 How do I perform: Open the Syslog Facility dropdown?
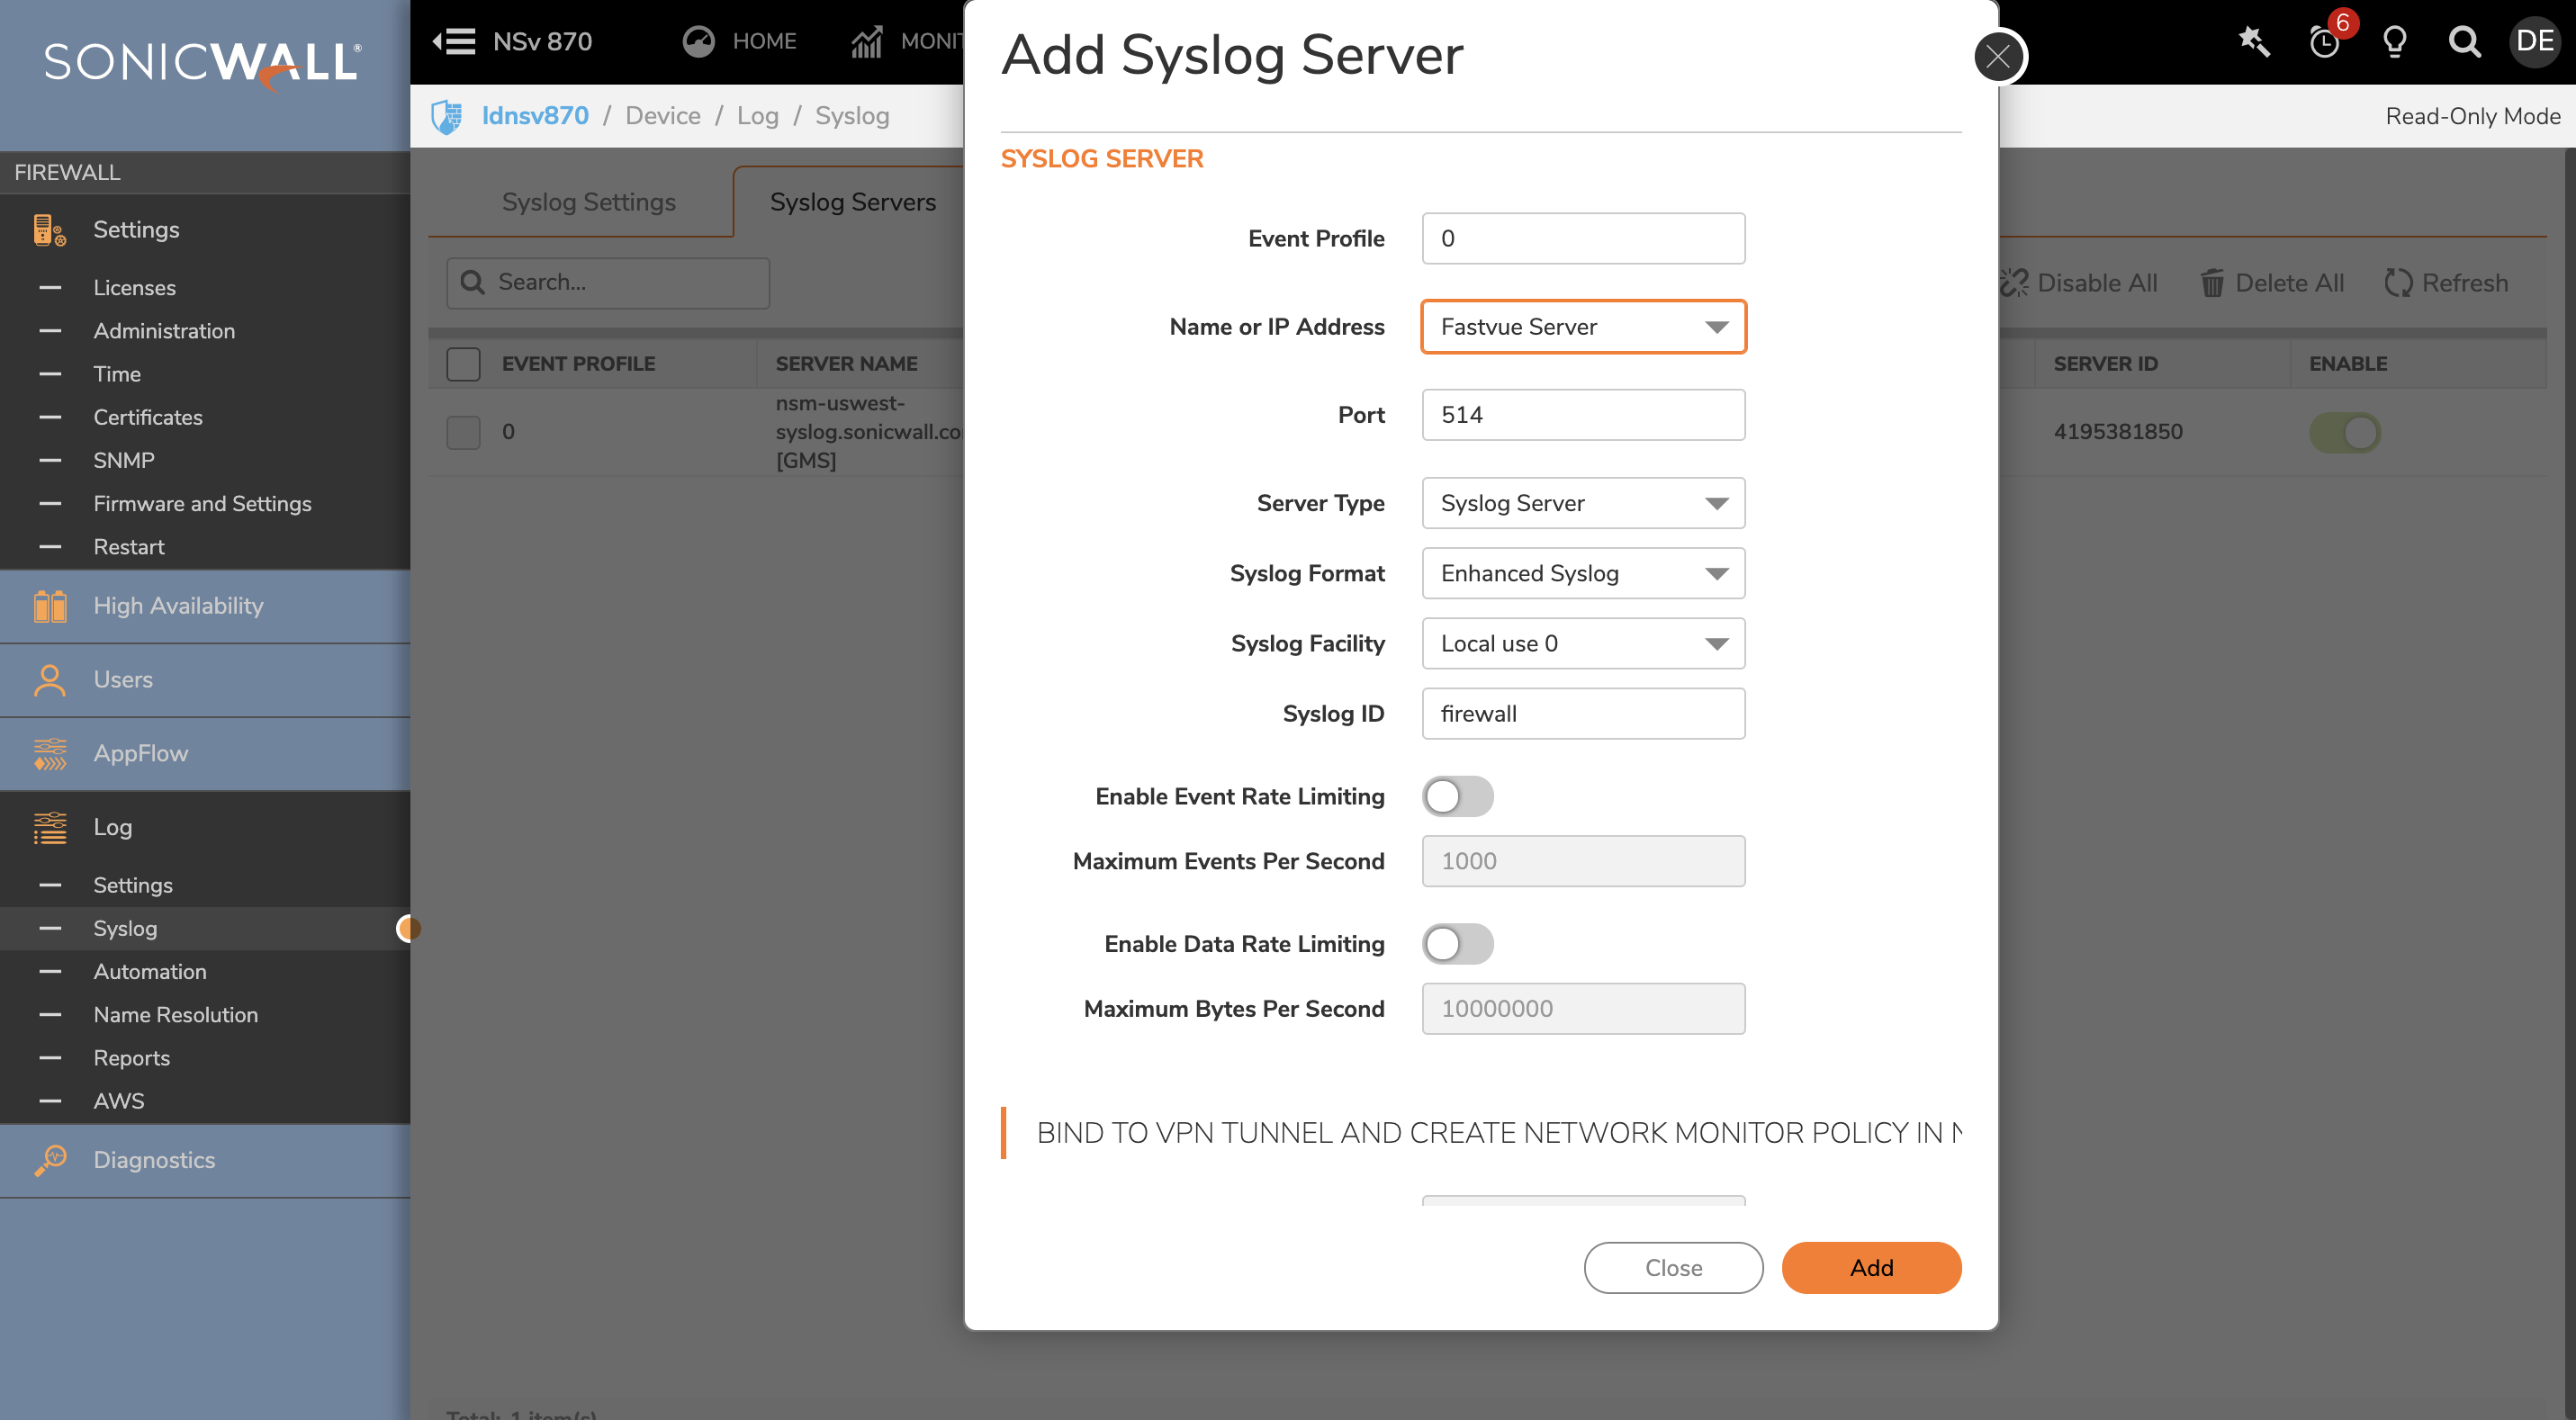click(1583, 643)
